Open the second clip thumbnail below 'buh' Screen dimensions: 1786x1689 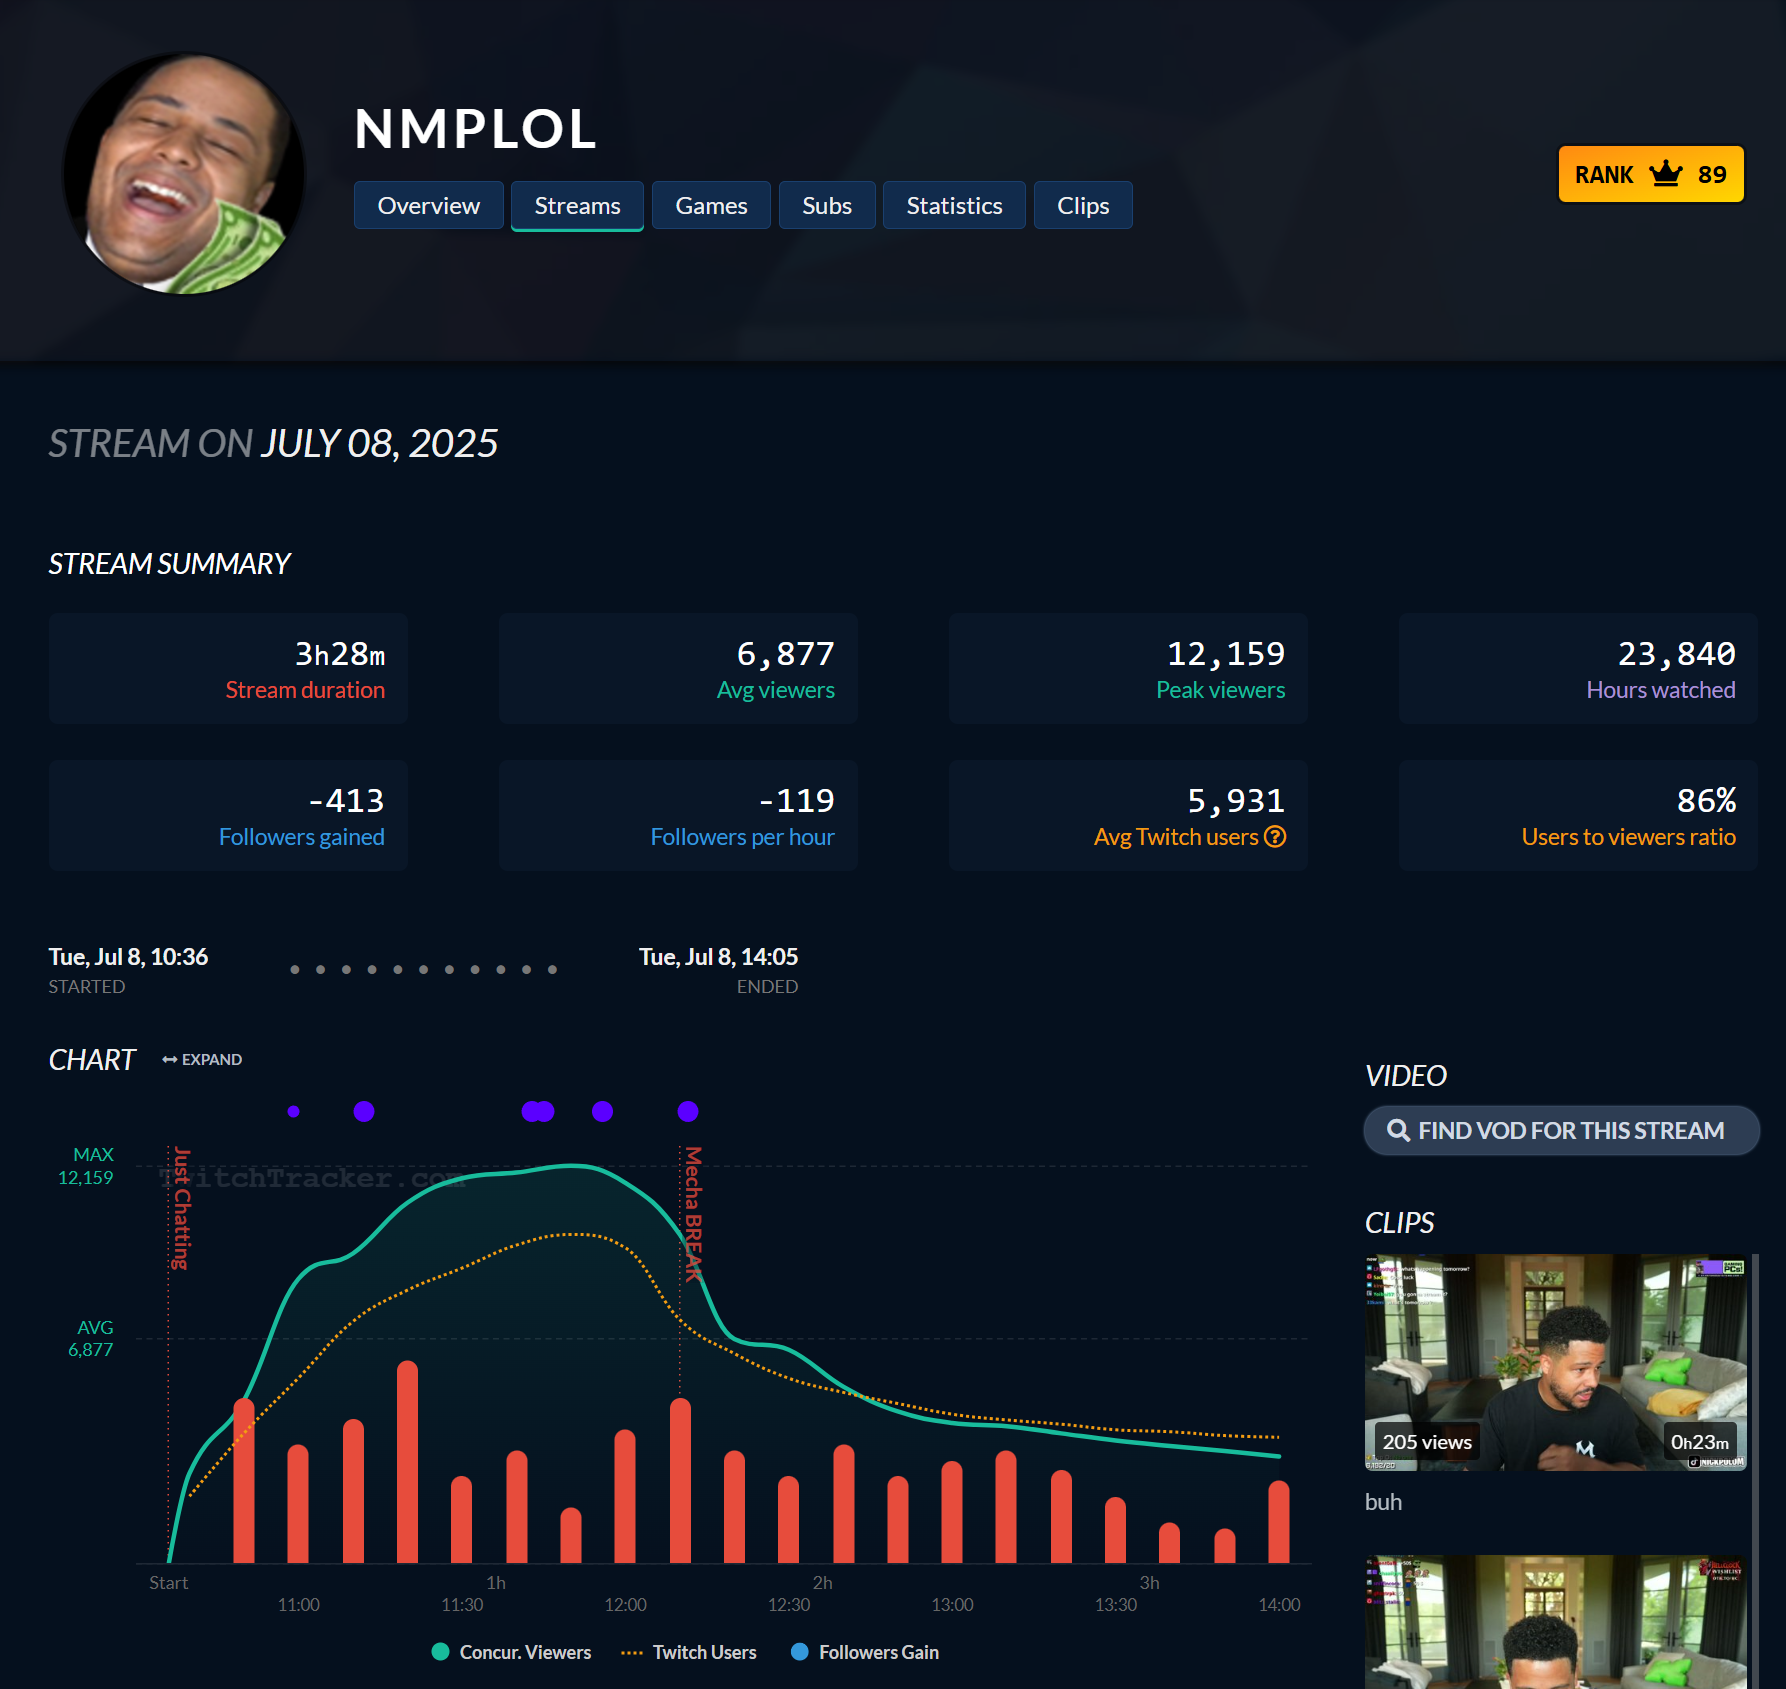click(1556, 1622)
